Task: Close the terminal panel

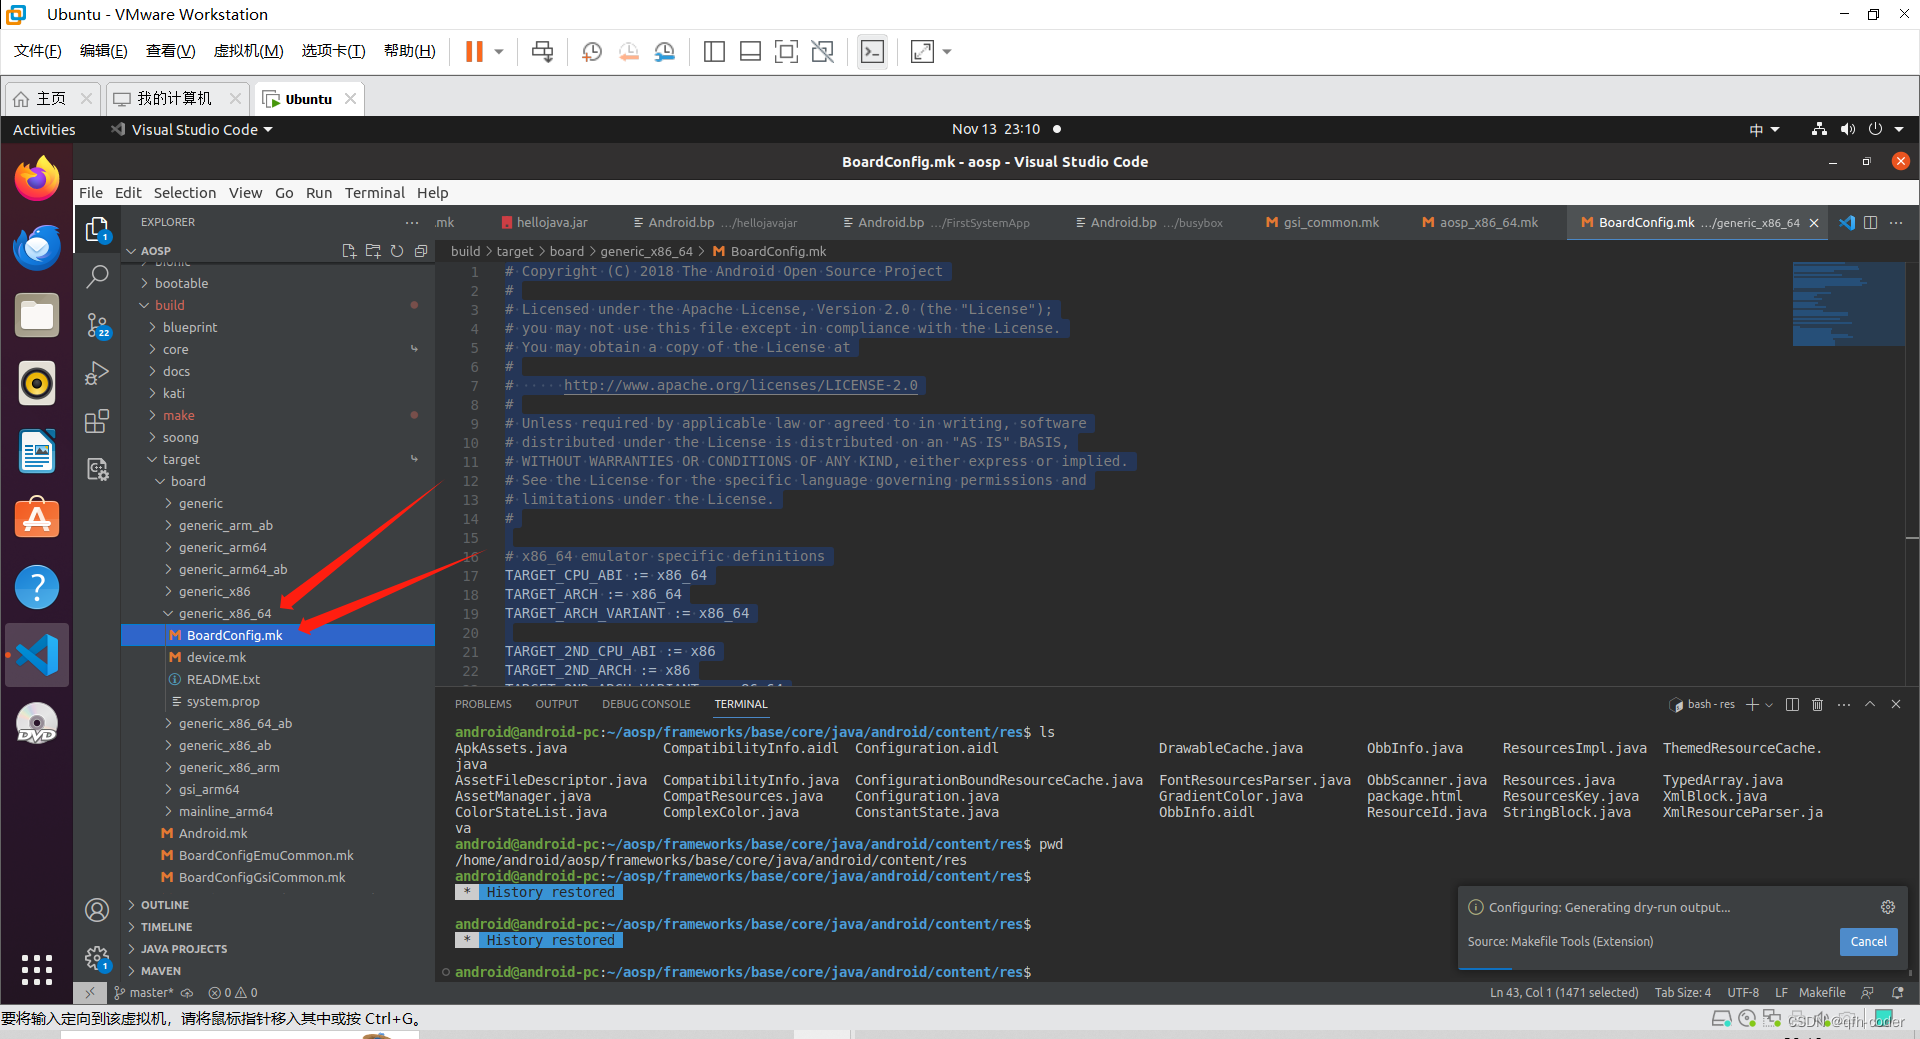Action: click(1896, 704)
